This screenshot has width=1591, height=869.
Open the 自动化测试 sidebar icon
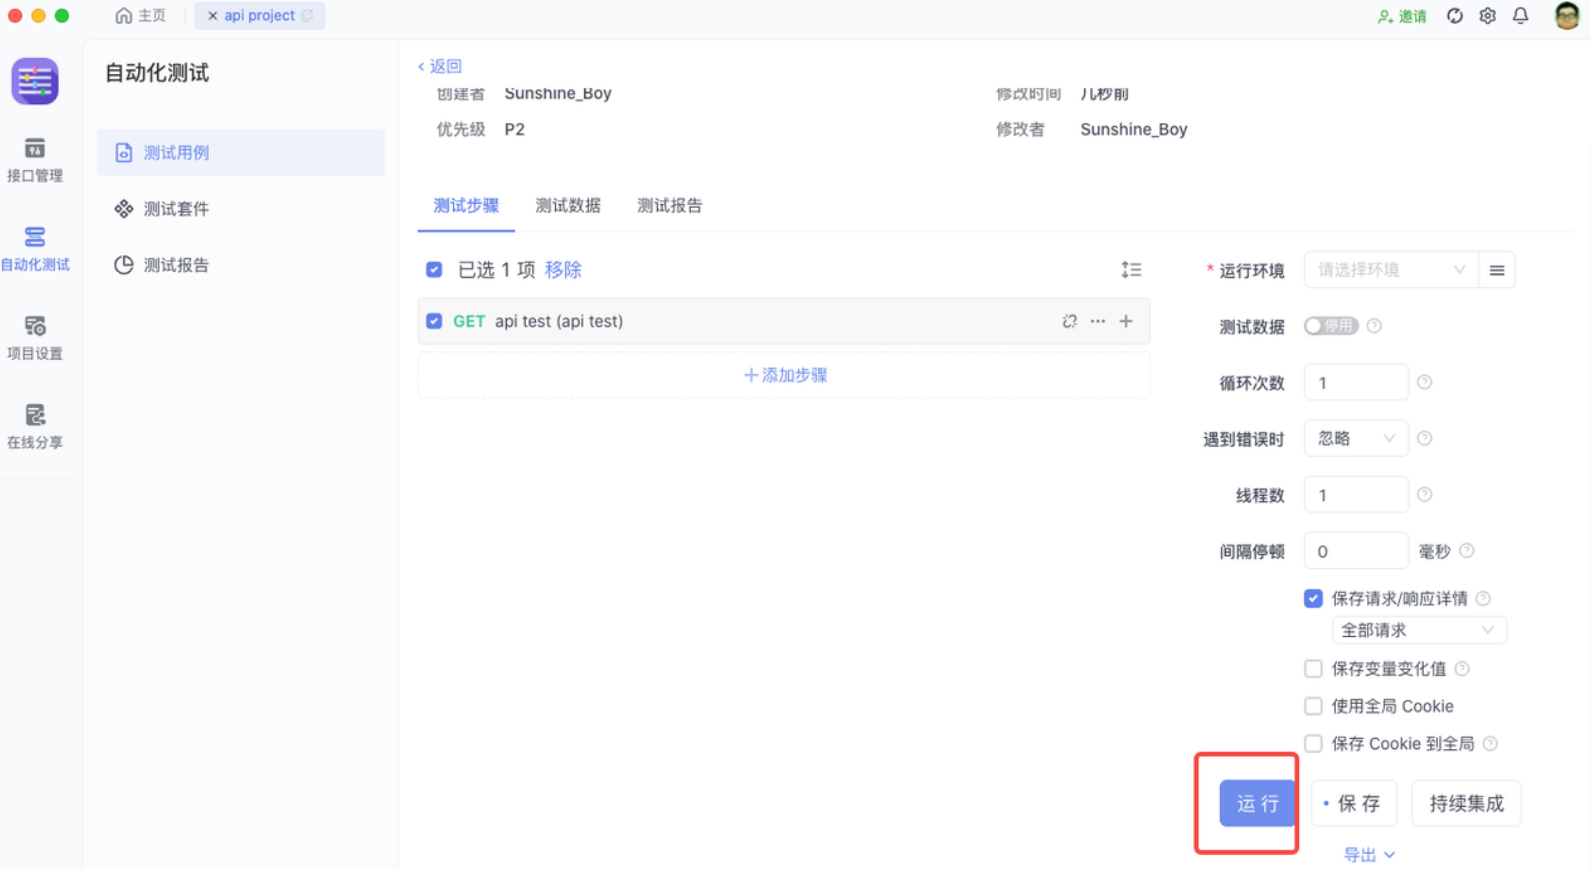[x=35, y=249]
